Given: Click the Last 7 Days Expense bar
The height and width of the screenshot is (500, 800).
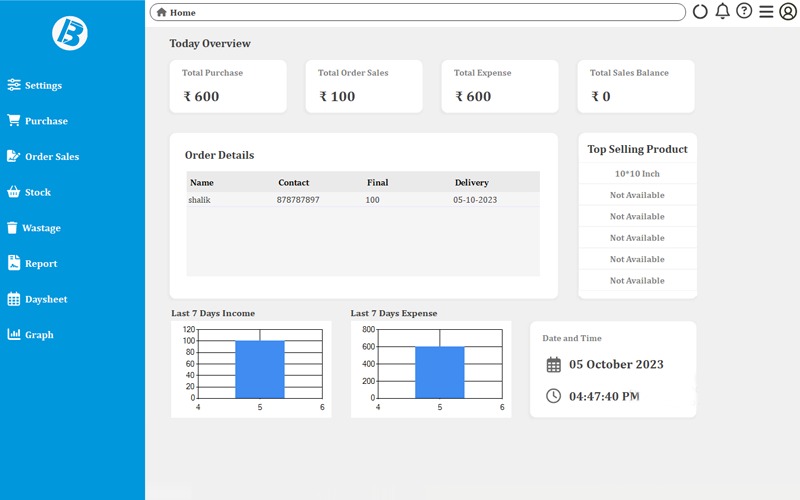Looking at the screenshot, I should [440, 372].
